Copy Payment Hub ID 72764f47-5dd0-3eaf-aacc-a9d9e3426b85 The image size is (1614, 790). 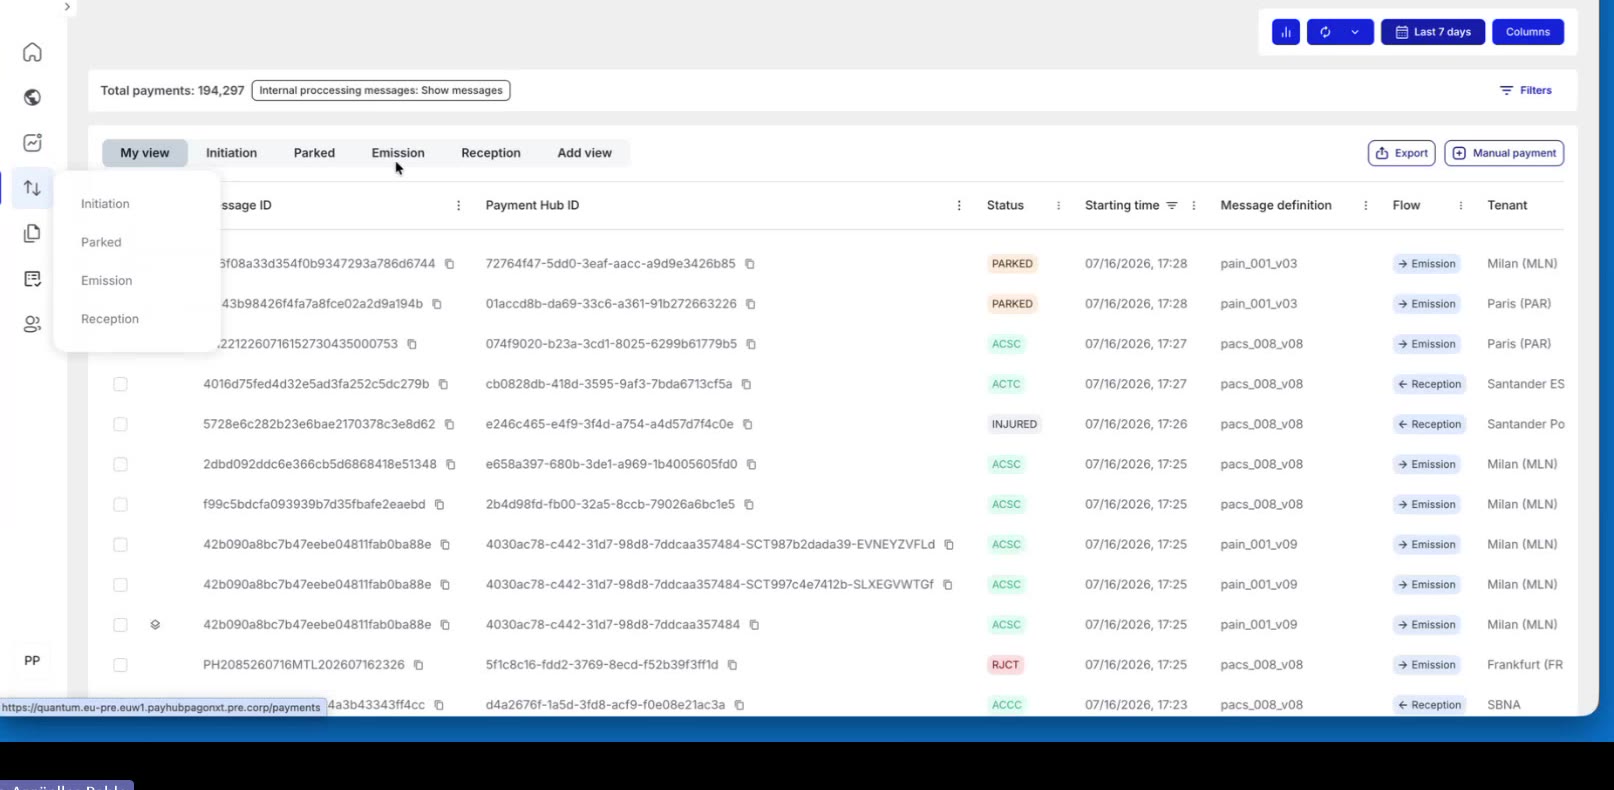[749, 264]
